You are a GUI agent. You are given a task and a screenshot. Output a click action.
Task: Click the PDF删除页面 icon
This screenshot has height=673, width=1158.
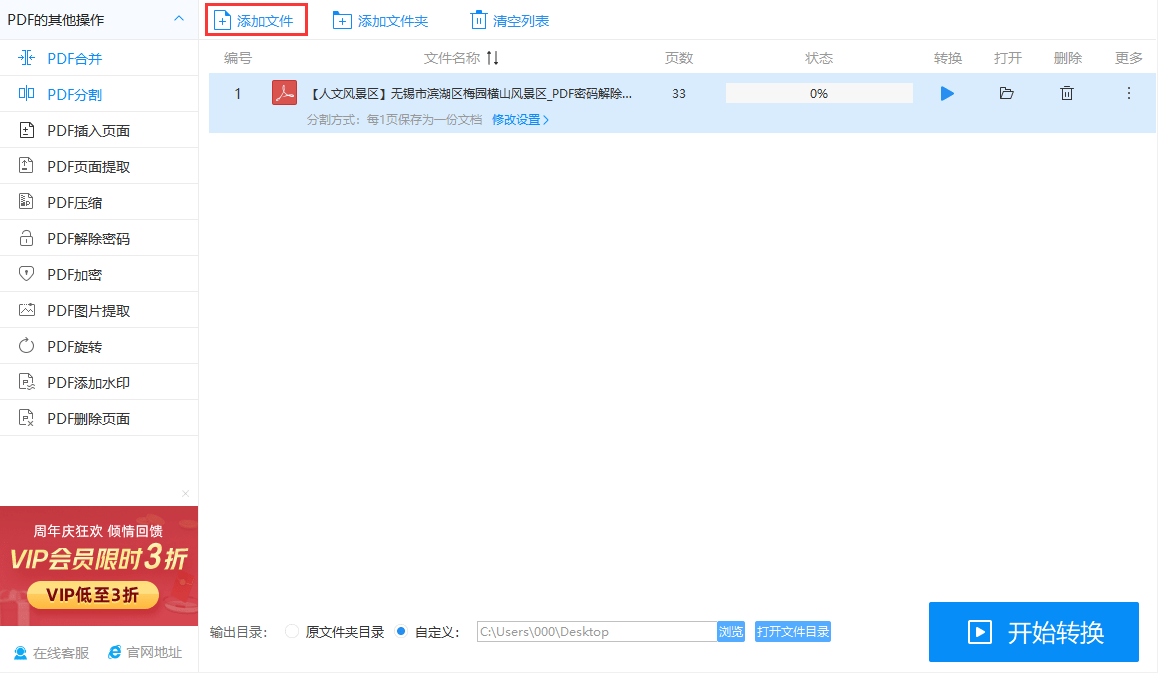click(x=26, y=418)
